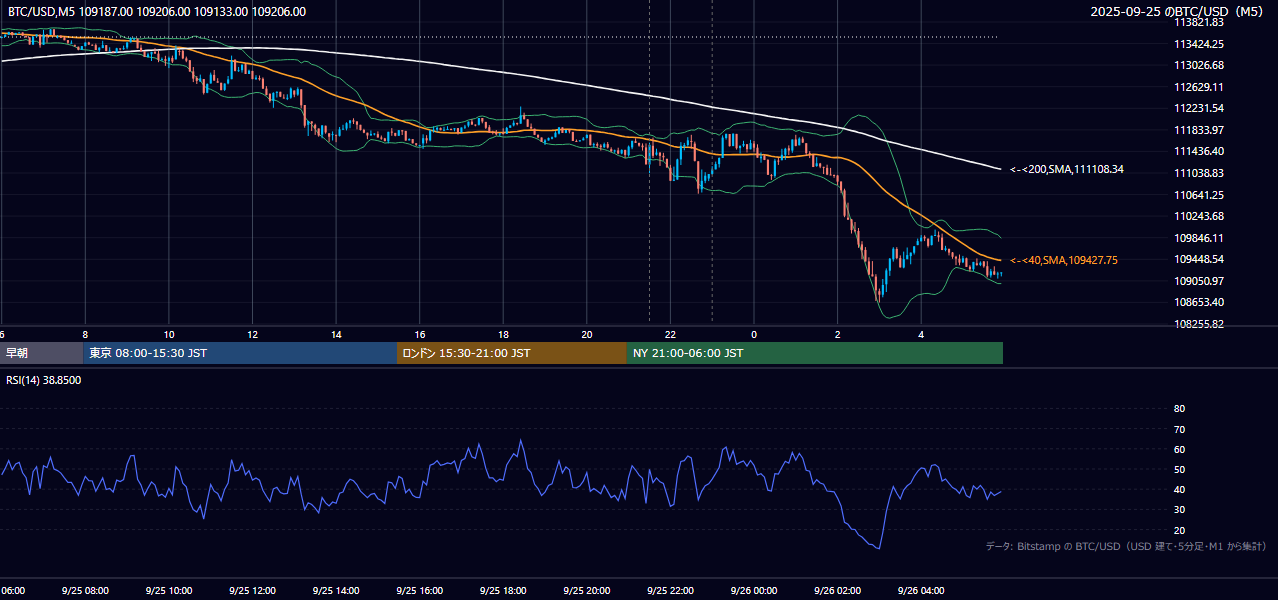This screenshot has height=600, width=1278.
Task: Click price axis label 112629.11
Action: [1199, 87]
